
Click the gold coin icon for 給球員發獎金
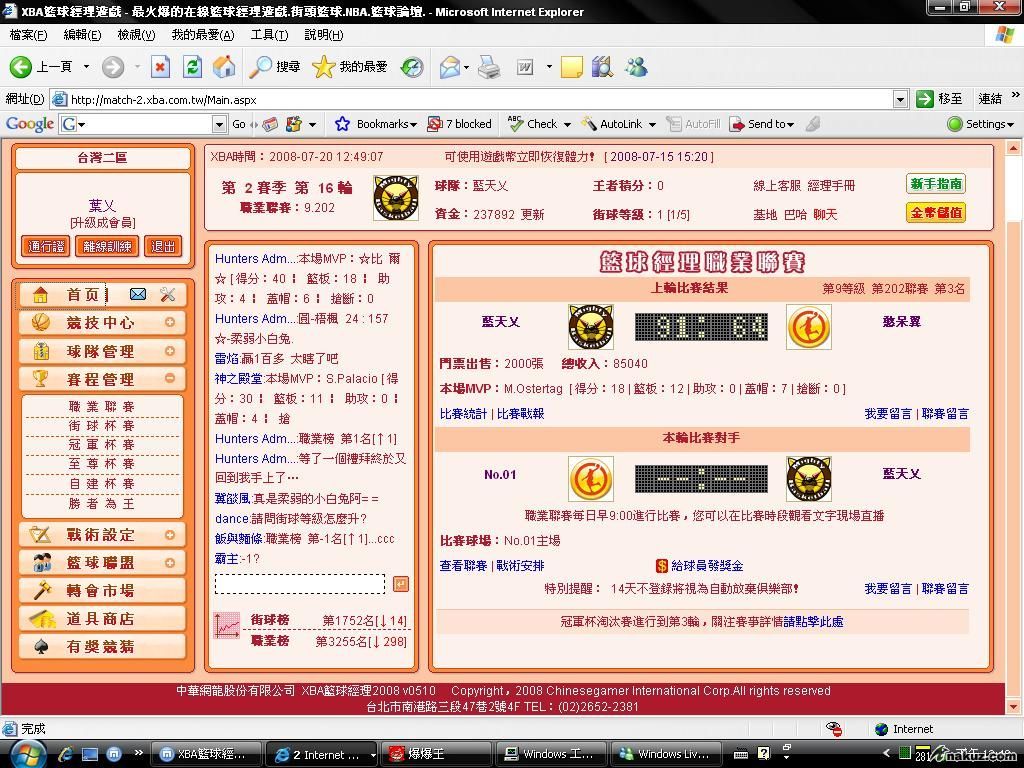[x=662, y=566]
